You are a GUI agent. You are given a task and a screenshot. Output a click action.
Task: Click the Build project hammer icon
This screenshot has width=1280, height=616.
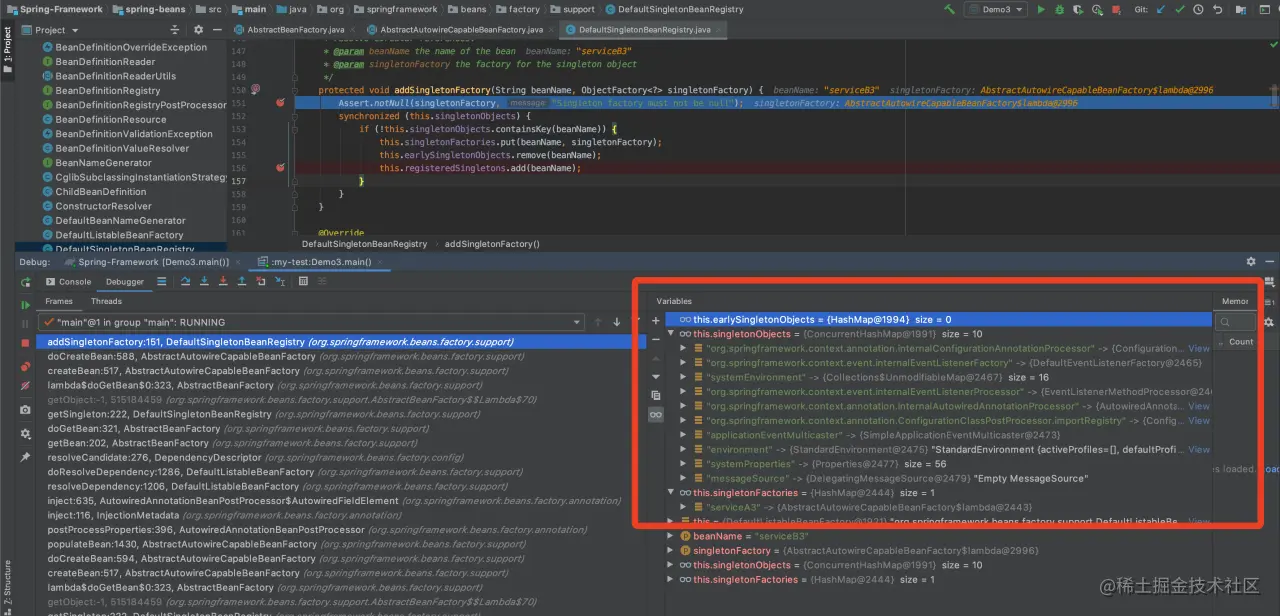coord(950,9)
